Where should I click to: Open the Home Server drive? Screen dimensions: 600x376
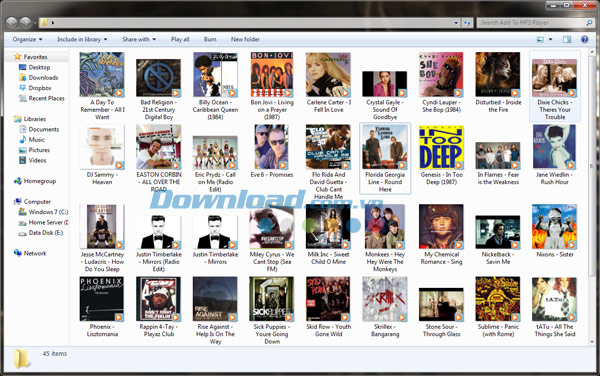pyautogui.click(x=44, y=222)
